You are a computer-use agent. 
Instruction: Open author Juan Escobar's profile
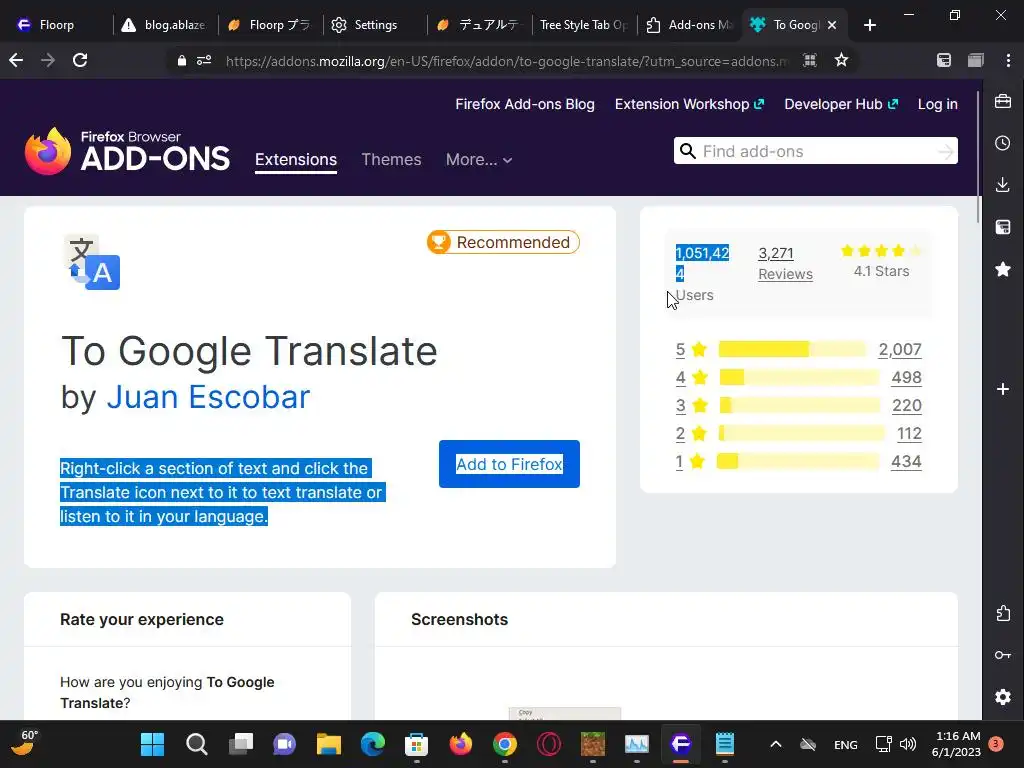tap(208, 397)
